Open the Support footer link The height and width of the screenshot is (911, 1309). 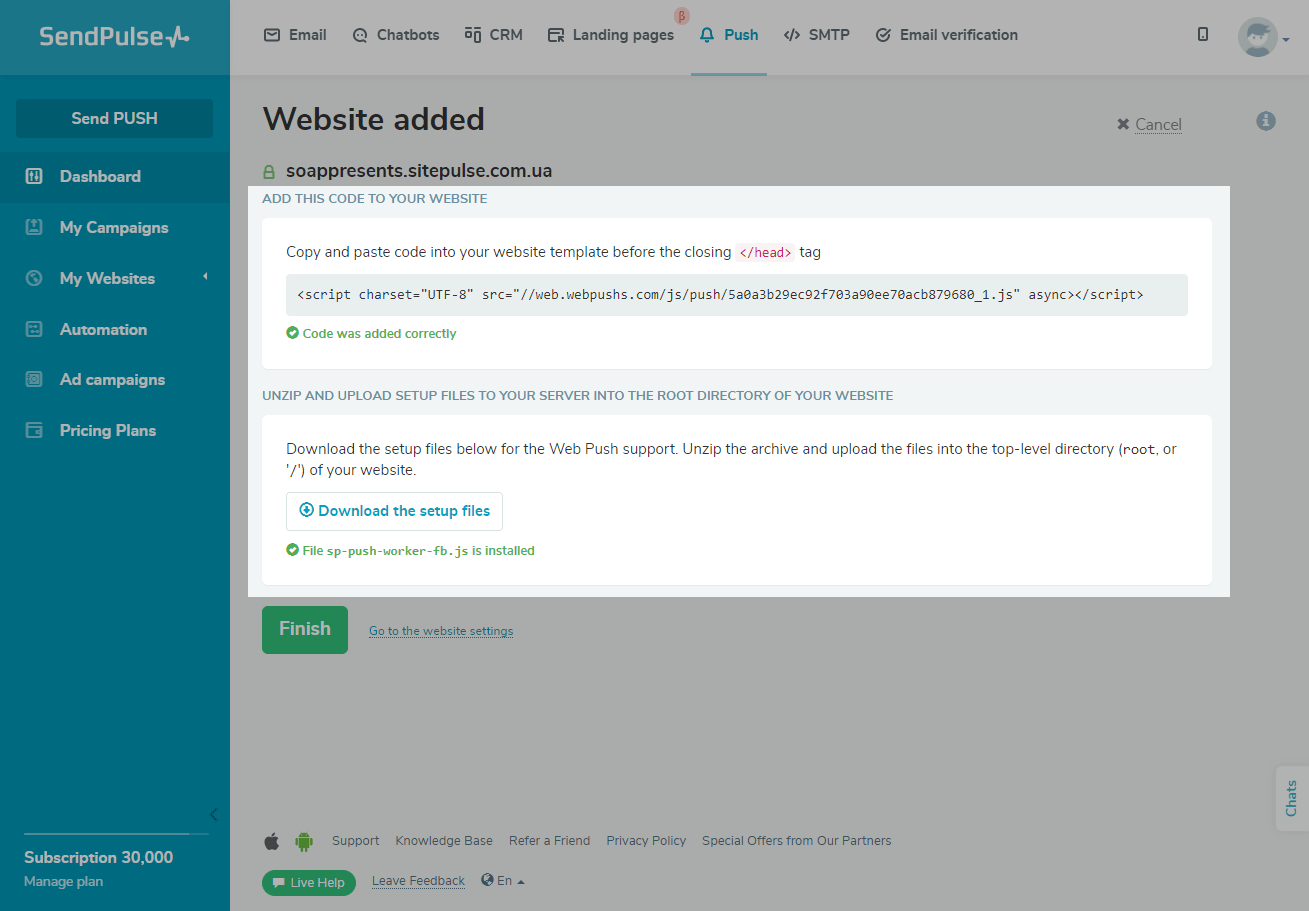pyautogui.click(x=356, y=841)
